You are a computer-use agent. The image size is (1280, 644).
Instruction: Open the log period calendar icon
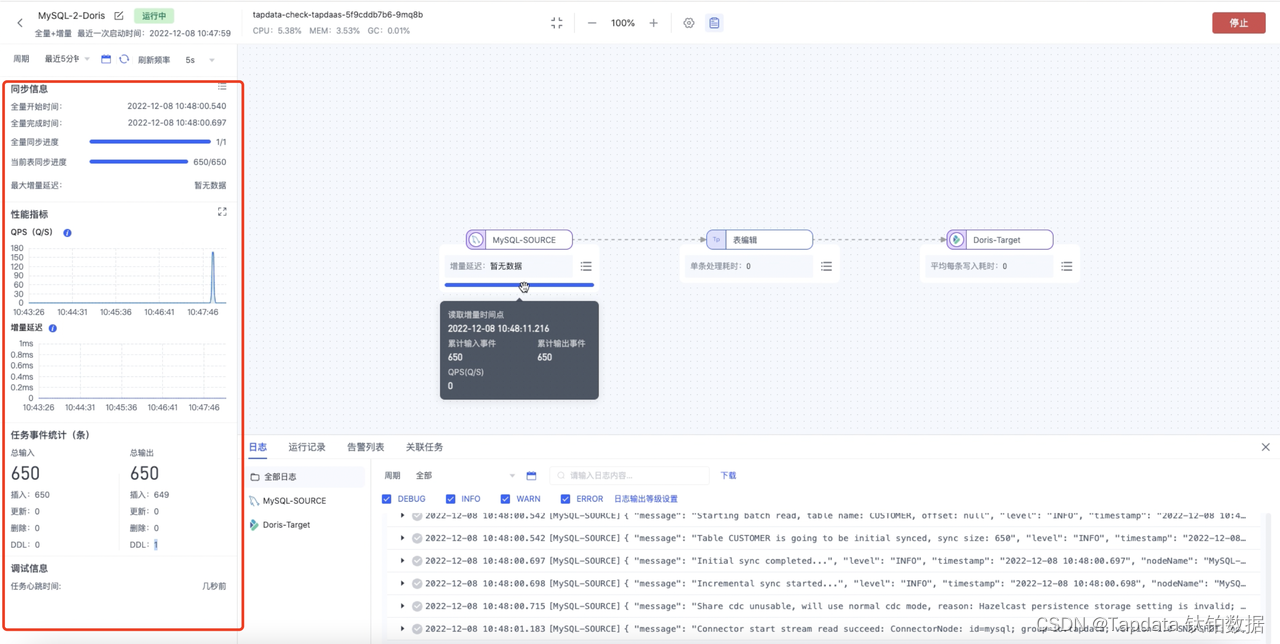(531, 476)
